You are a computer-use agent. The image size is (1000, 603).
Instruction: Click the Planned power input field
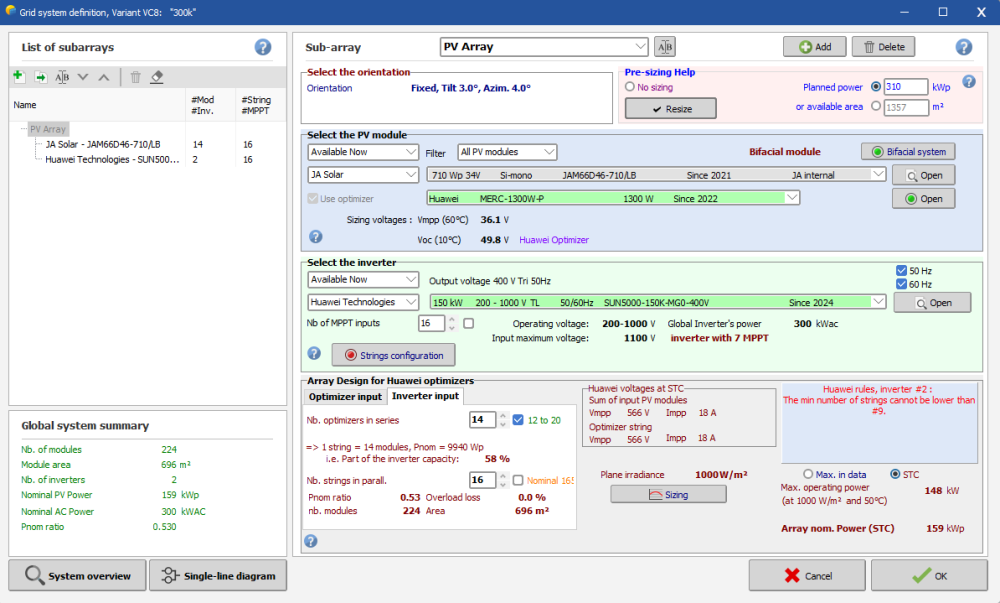pyautogui.click(x=906, y=87)
